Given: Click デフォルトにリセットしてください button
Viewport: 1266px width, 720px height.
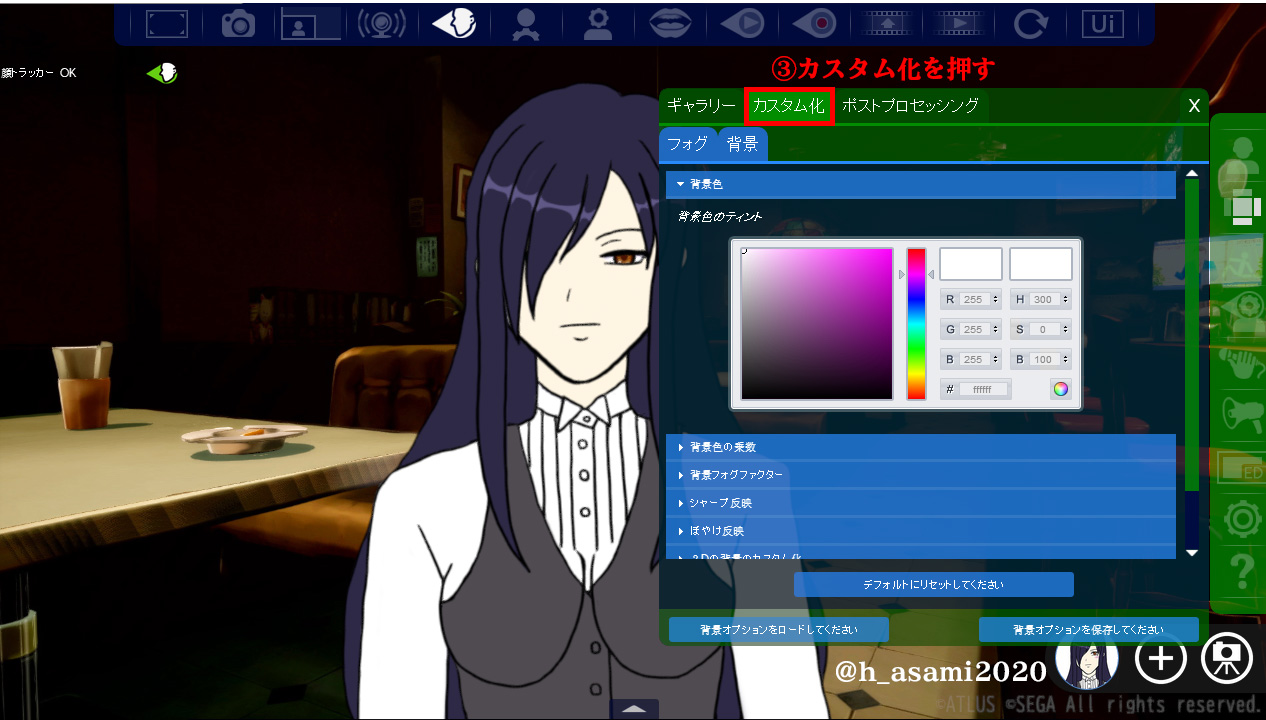Looking at the screenshot, I should 934,584.
